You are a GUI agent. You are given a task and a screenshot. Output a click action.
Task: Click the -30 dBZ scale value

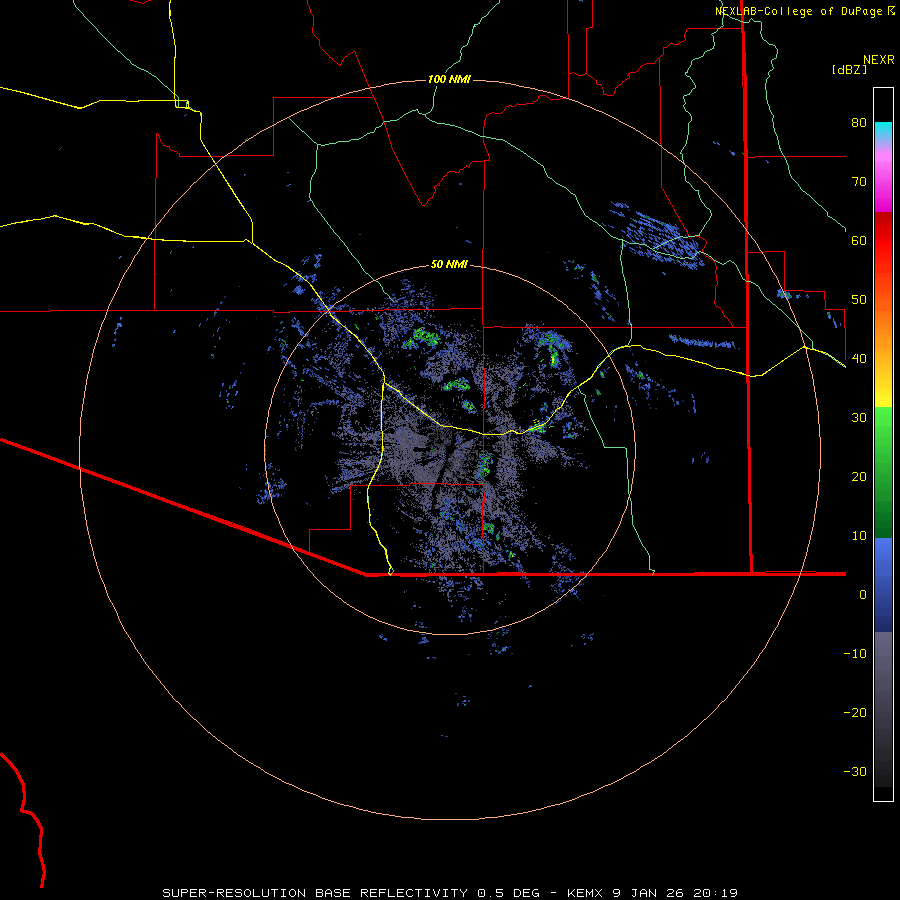click(x=855, y=772)
